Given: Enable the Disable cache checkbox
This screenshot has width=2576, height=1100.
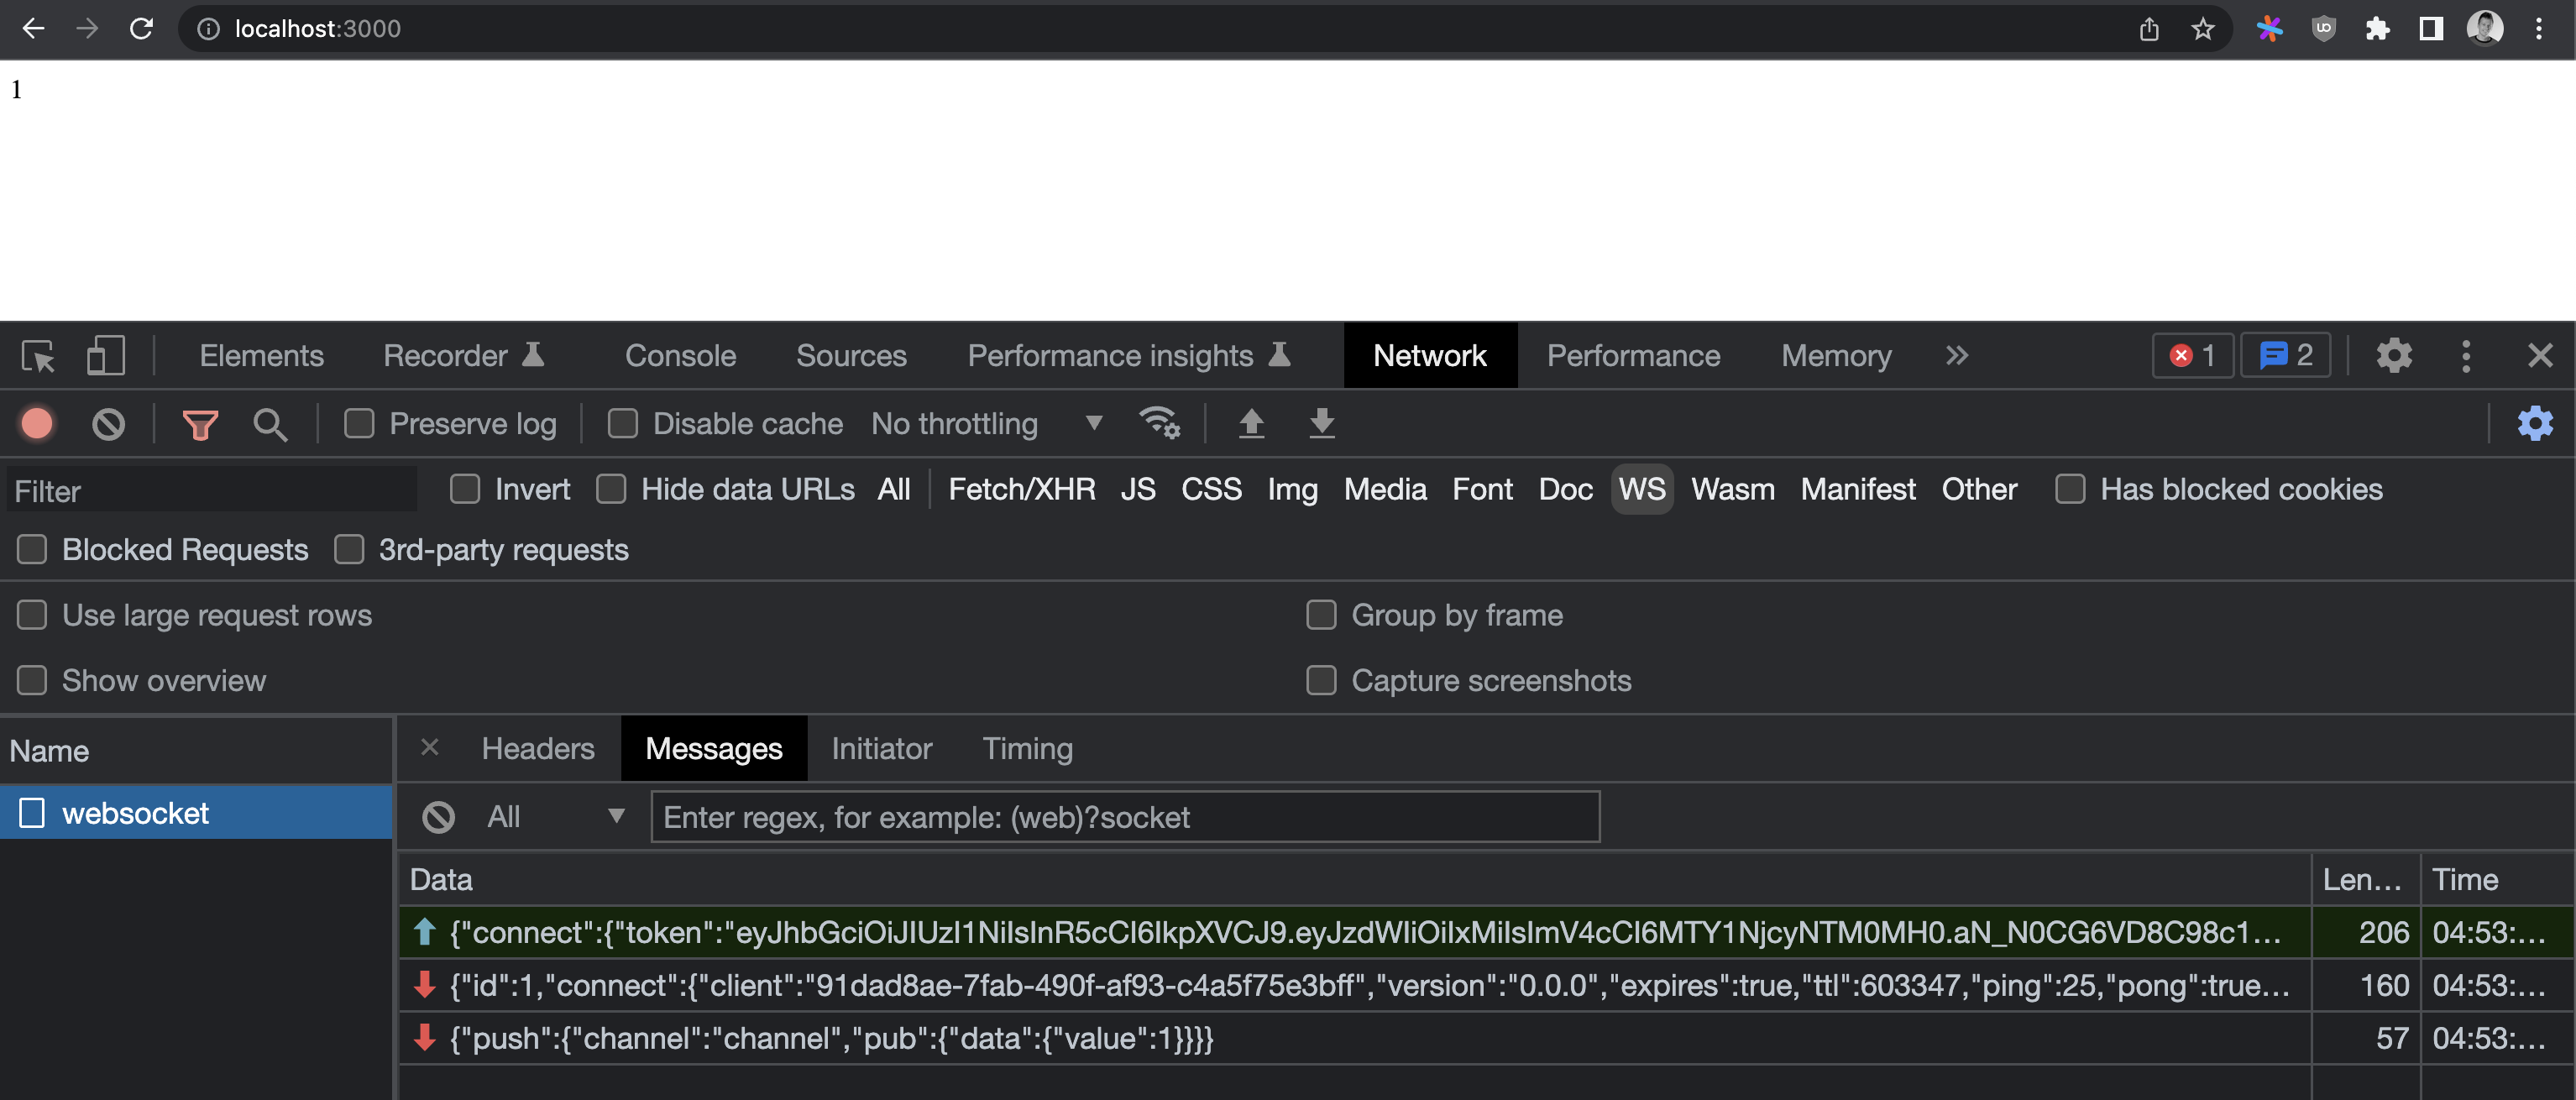Looking at the screenshot, I should coord(623,424).
